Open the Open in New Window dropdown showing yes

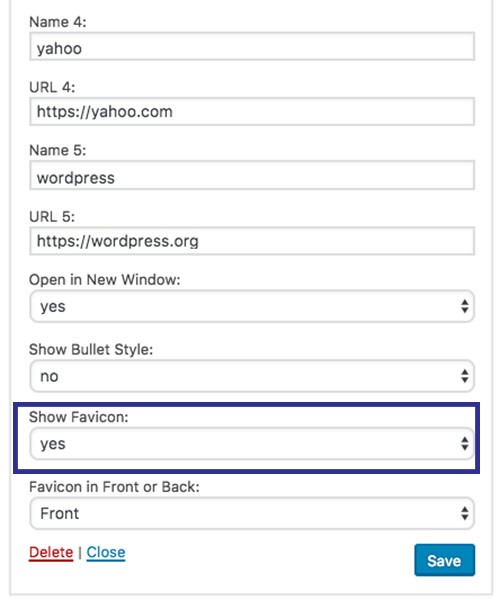point(252,306)
